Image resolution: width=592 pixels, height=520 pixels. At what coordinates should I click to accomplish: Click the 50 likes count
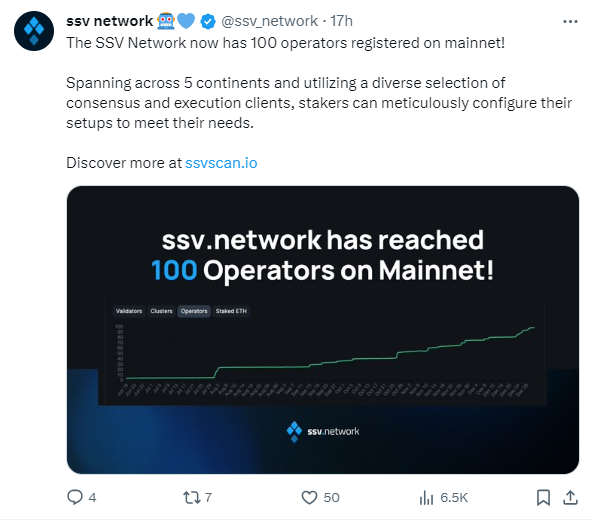click(331, 497)
